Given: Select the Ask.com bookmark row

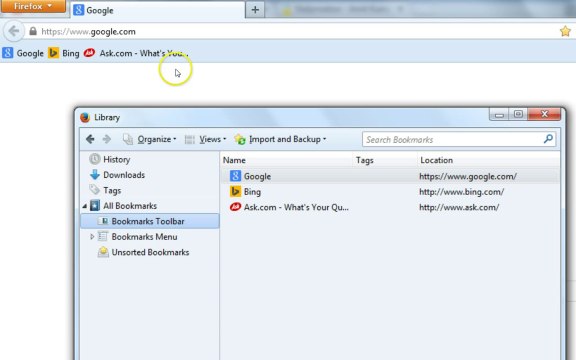Looking at the screenshot, I should tap(390, 207).
